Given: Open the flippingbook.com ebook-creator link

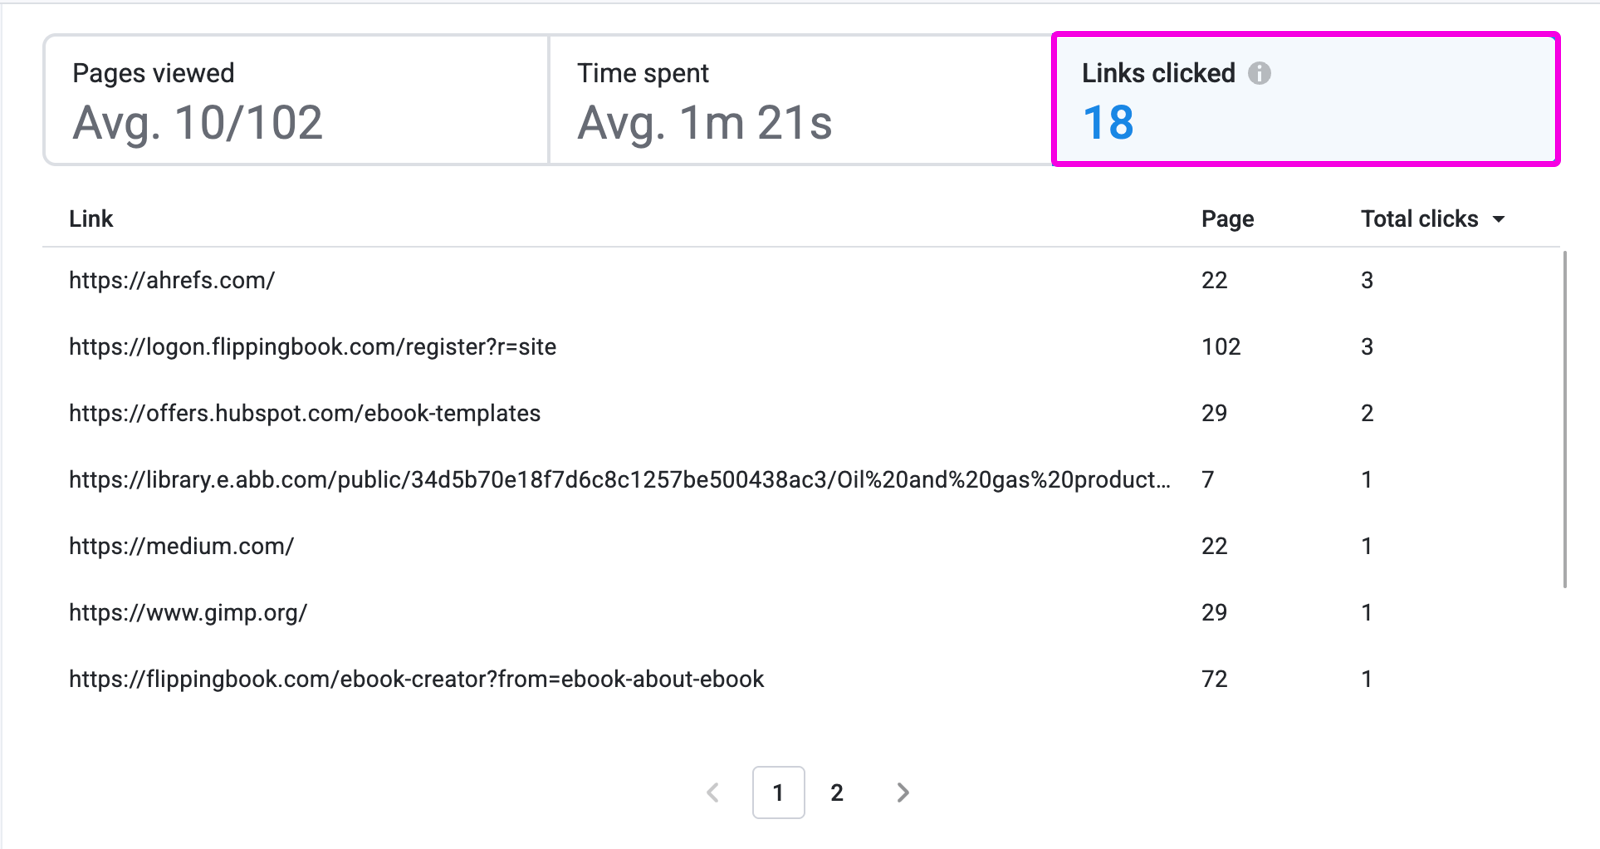Looking at the screenshot, I should [x=416, y=679].
